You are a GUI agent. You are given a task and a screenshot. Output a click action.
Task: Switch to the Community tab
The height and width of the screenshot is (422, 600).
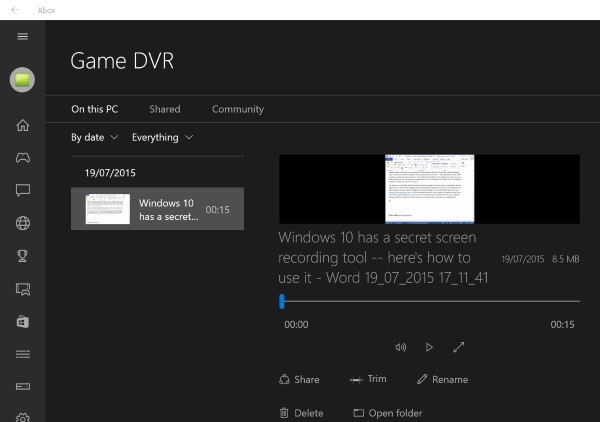coord(238,109)
